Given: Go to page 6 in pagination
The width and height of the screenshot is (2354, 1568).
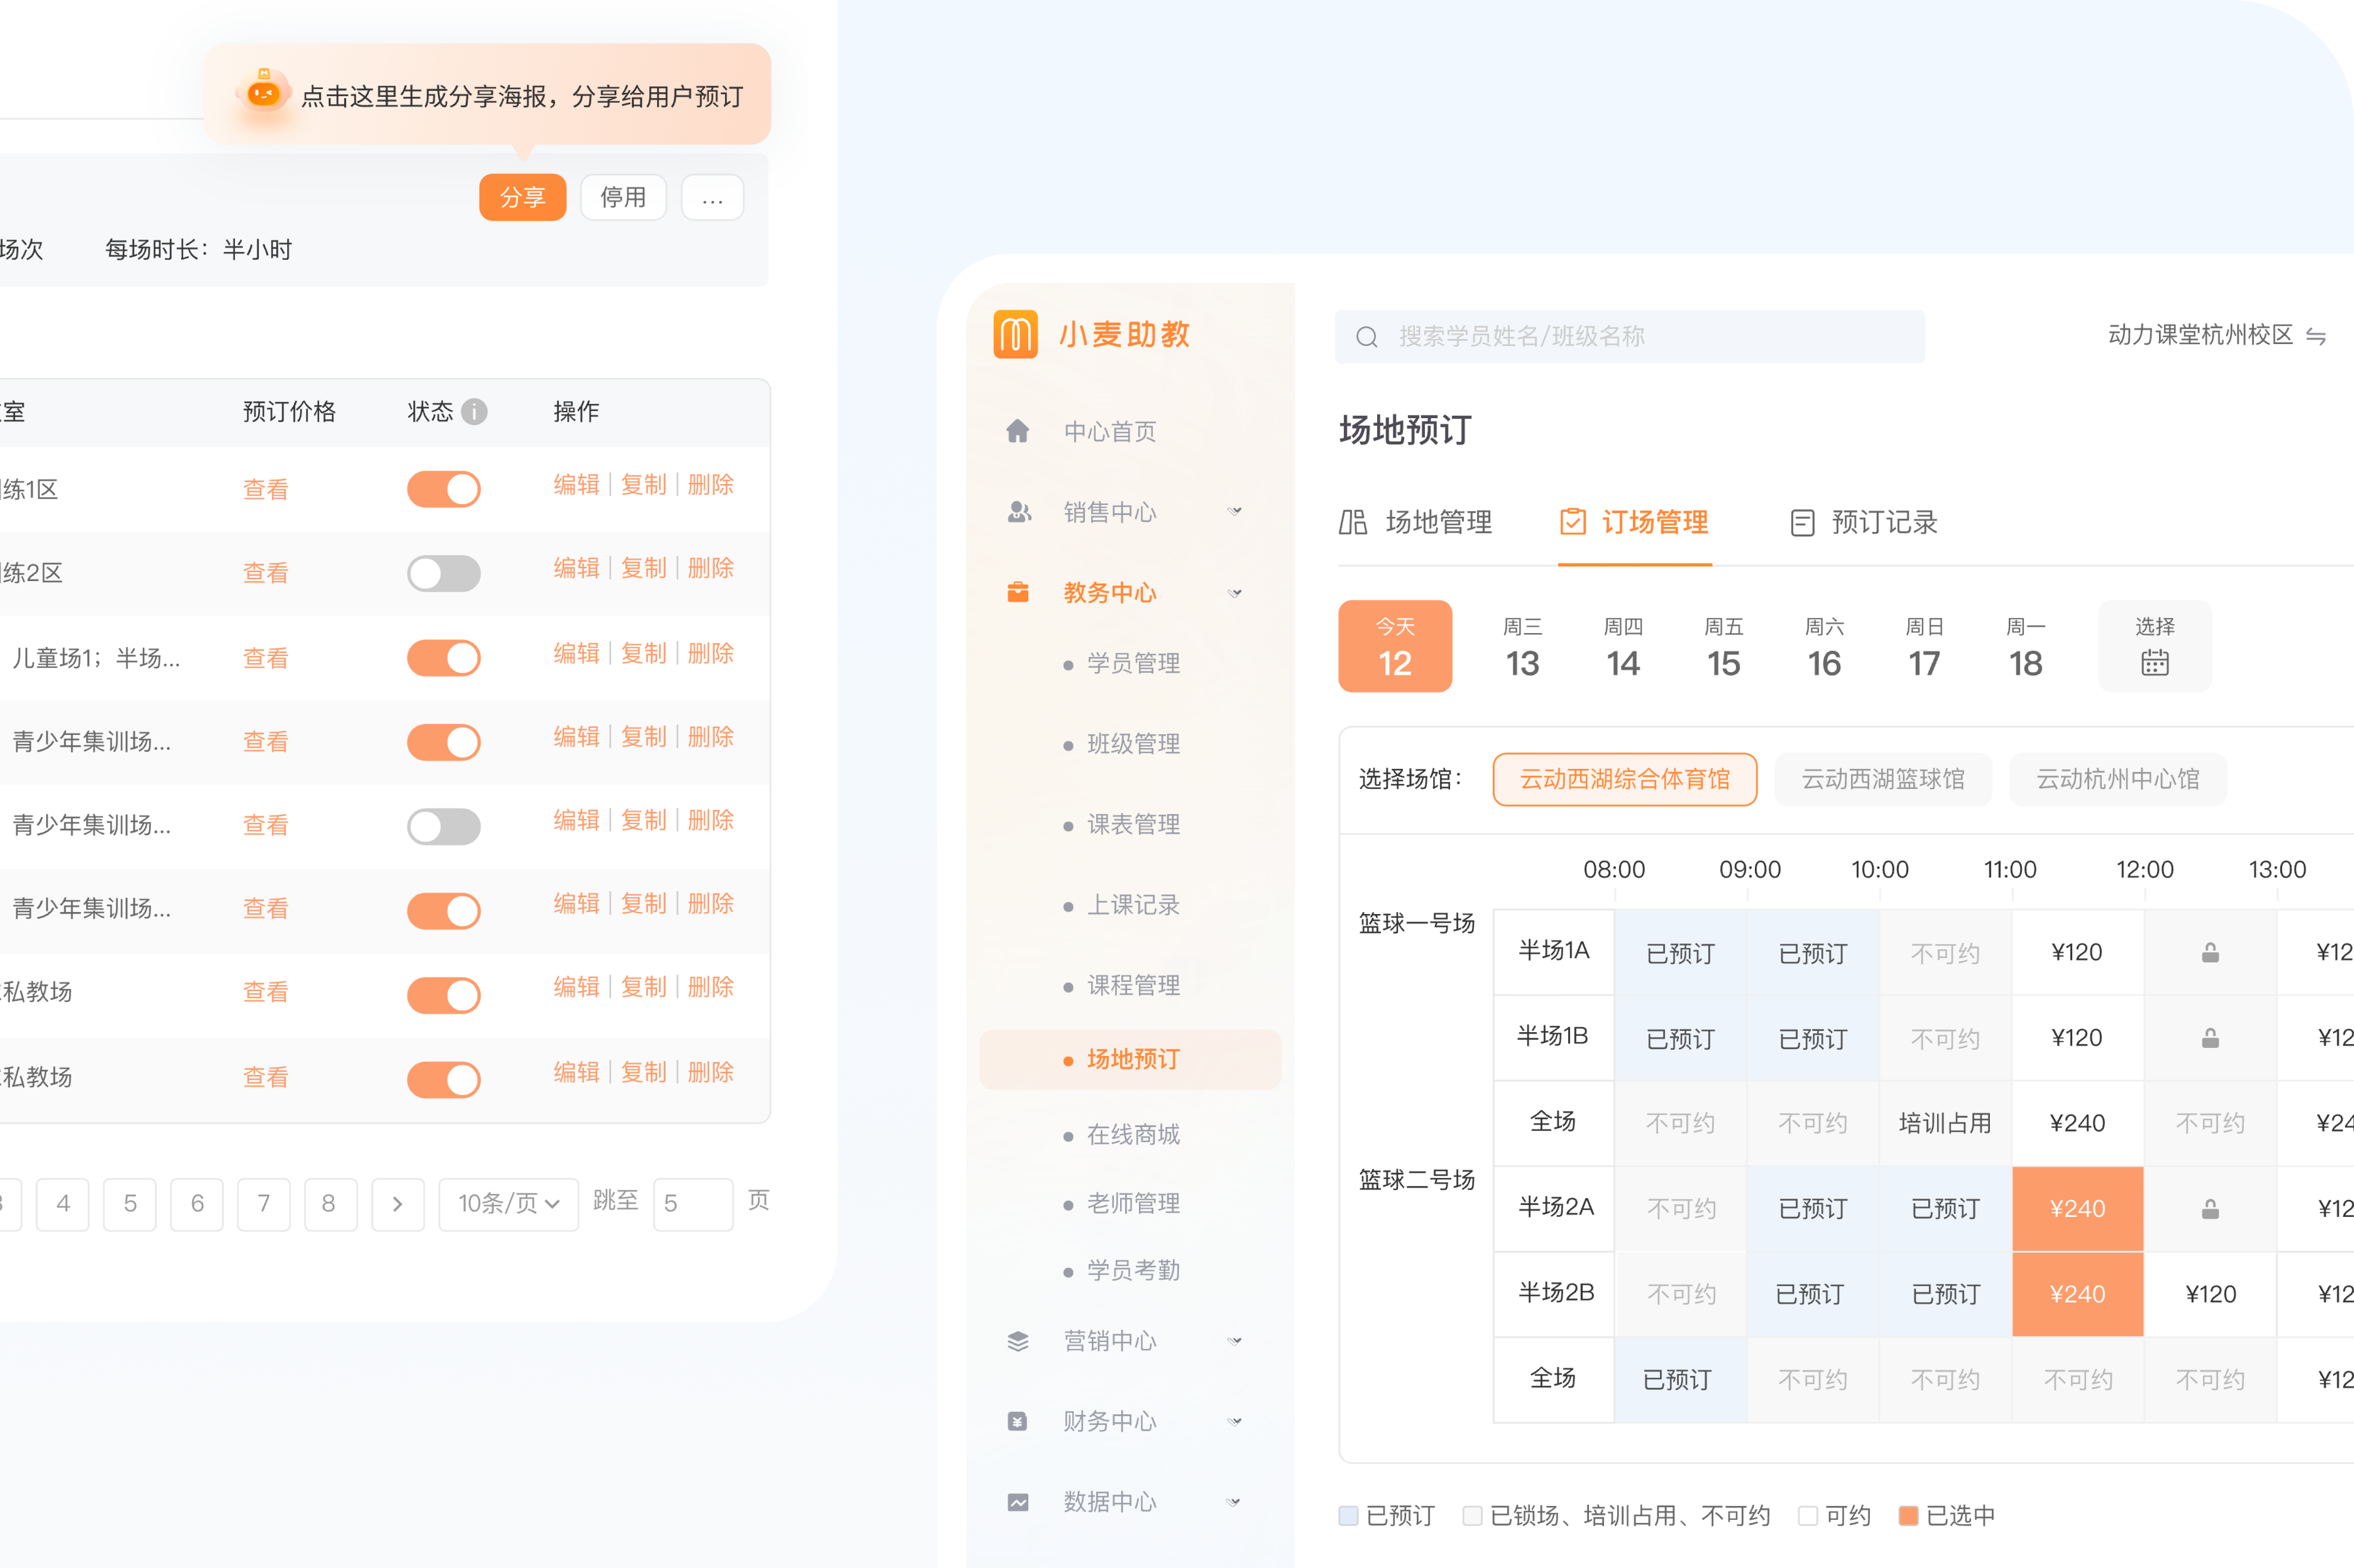Looking at the screenshot, I should (x=197, y=1204).
